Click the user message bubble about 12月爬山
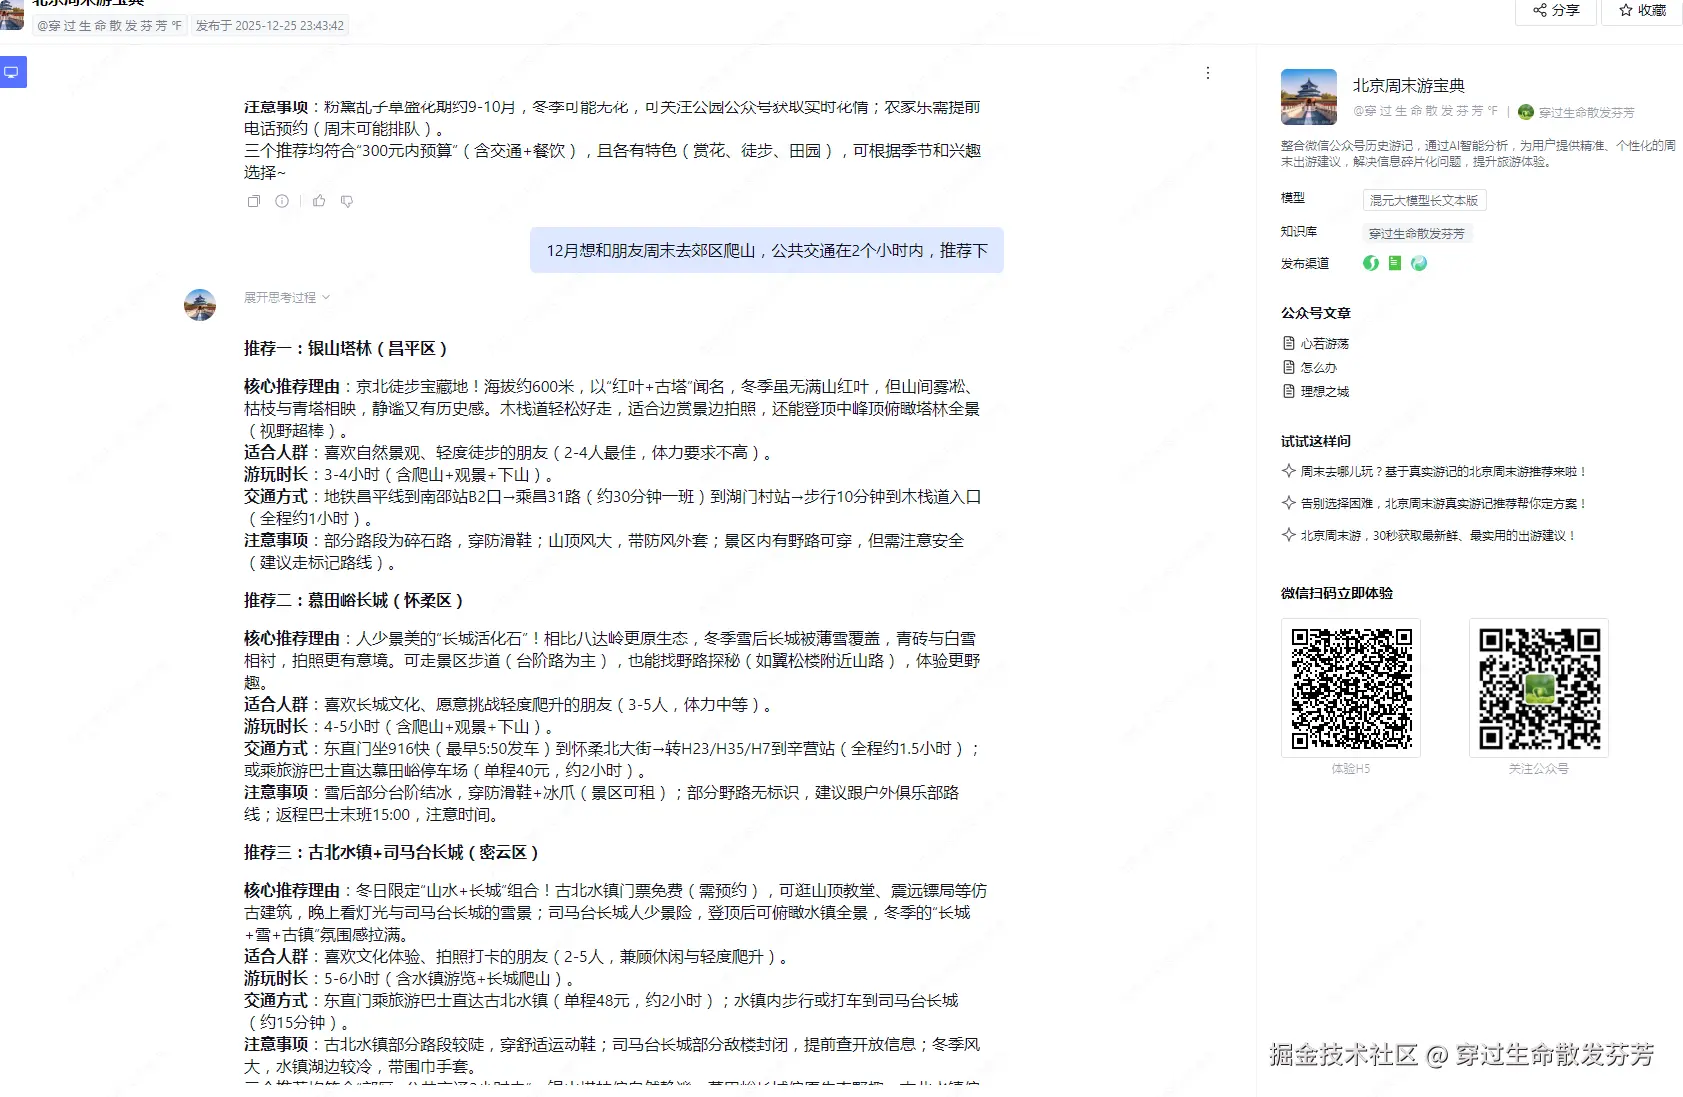This screenshot has width=1683, height=1097. pyautogui.click(x=767, y=250)
